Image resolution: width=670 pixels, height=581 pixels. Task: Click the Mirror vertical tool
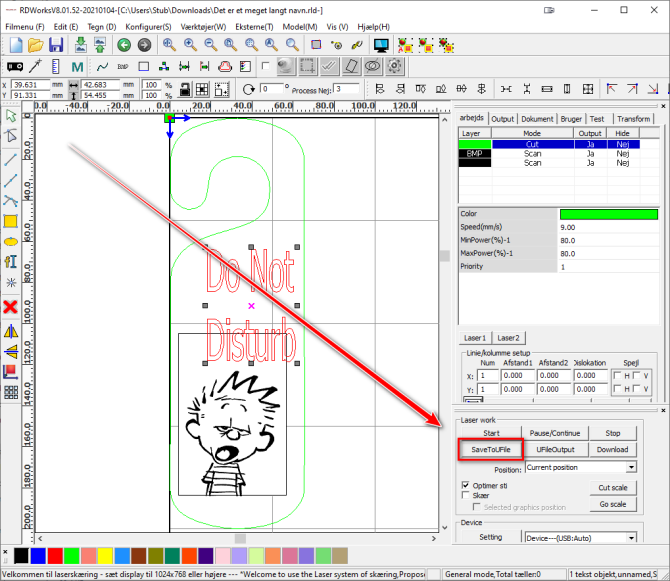tap(11, 352)
